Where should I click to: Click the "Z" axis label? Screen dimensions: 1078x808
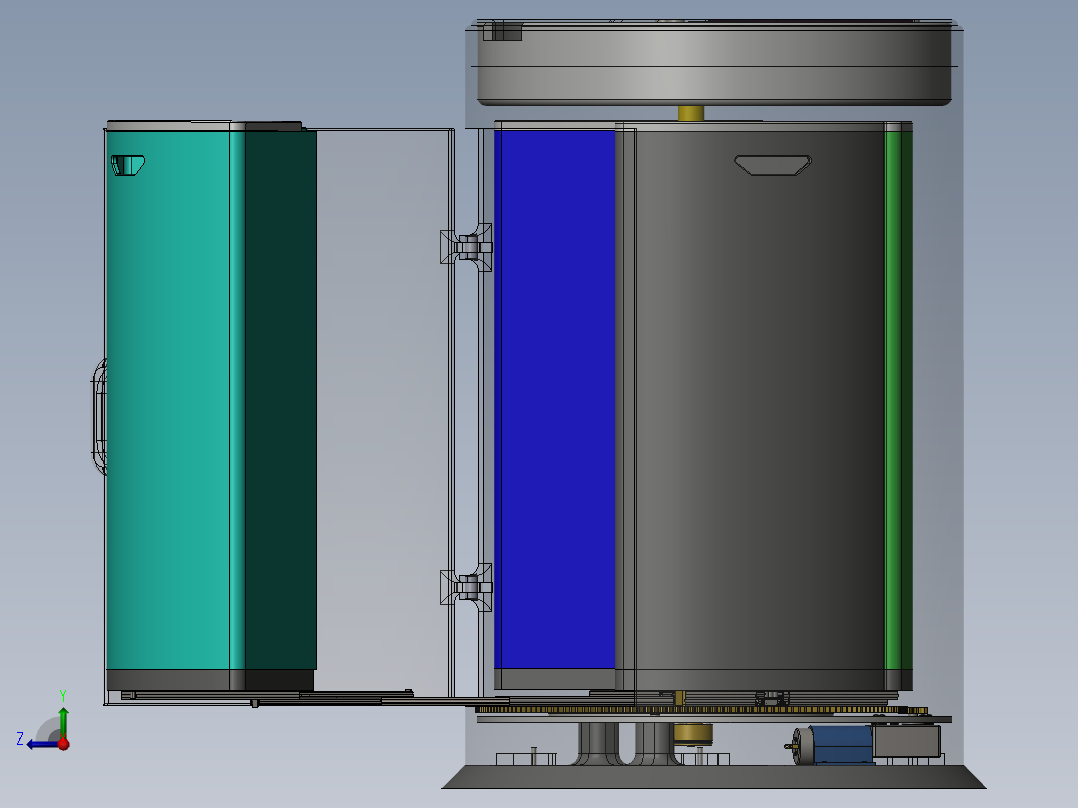coord(20,739)
